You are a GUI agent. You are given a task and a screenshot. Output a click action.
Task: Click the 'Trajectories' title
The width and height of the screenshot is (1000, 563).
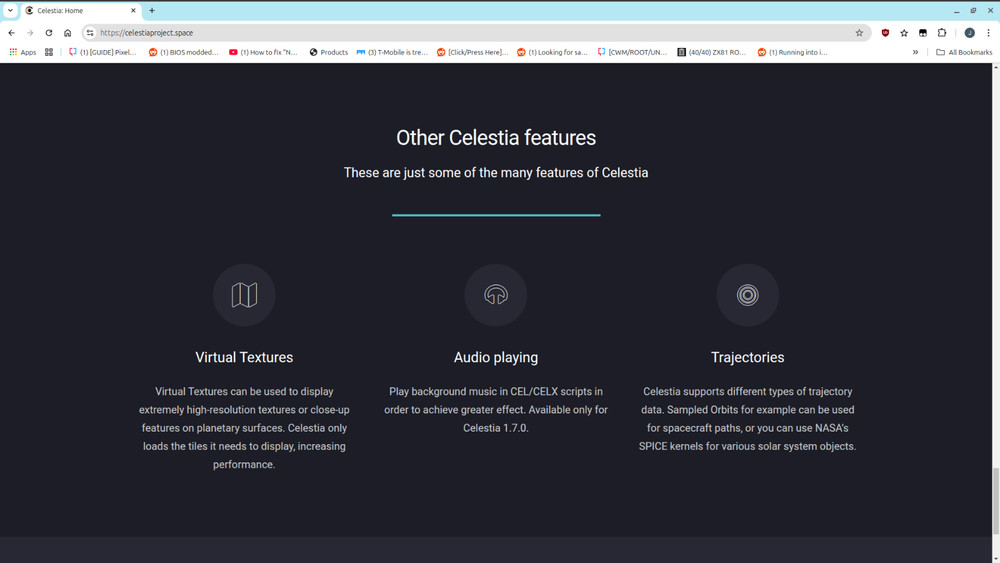tap(747, 357)
